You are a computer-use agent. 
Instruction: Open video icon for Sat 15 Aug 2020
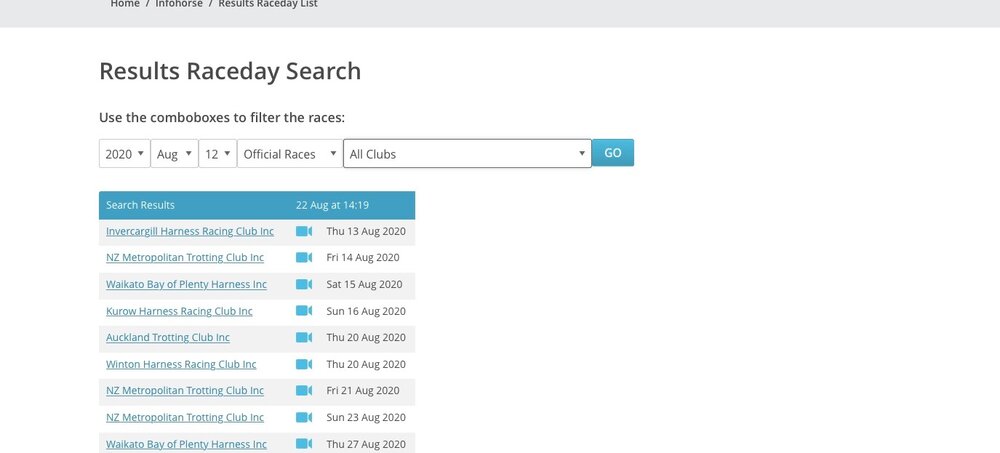(304, 284)
